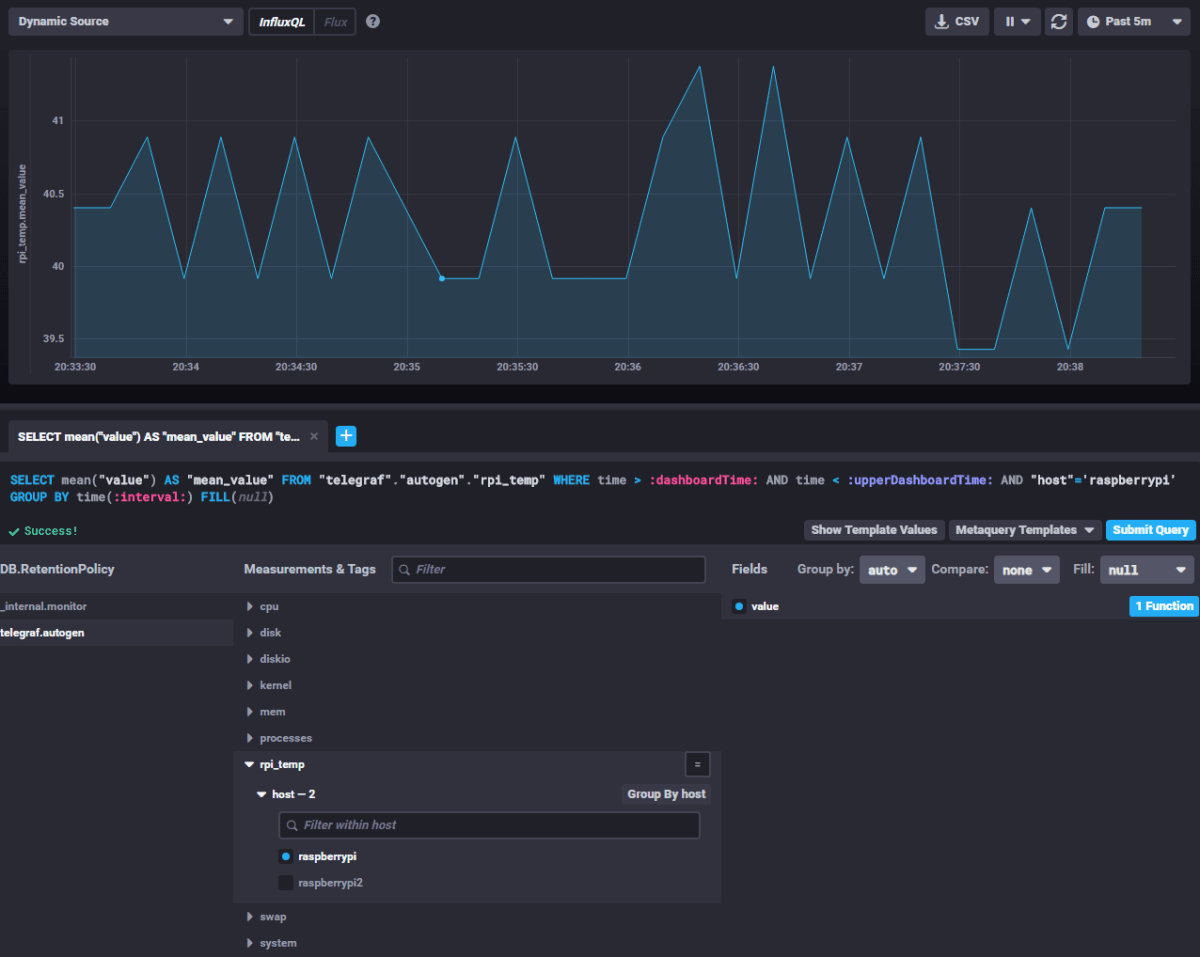1200x957 pixels.
Task: Click inside the InfluxQL query text editor
Action: click(x=598, y=489)
